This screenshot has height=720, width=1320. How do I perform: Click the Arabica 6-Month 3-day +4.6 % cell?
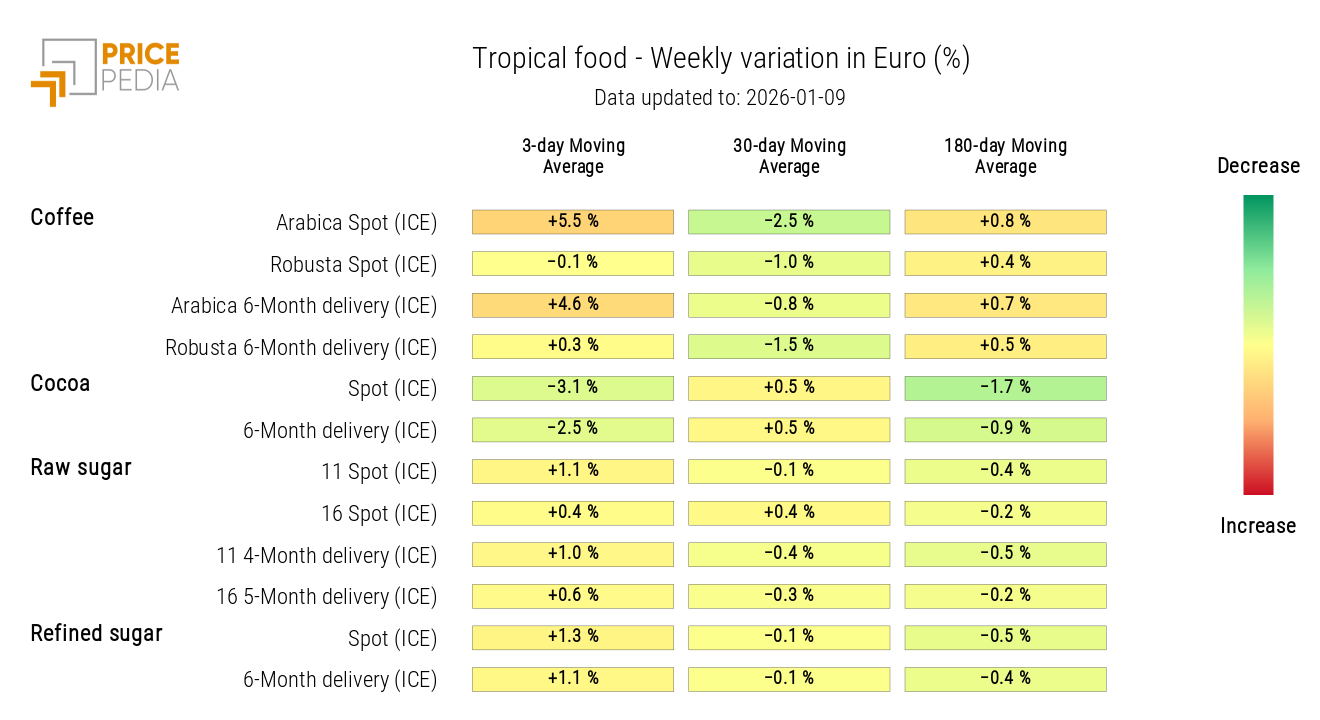point(572,304)
